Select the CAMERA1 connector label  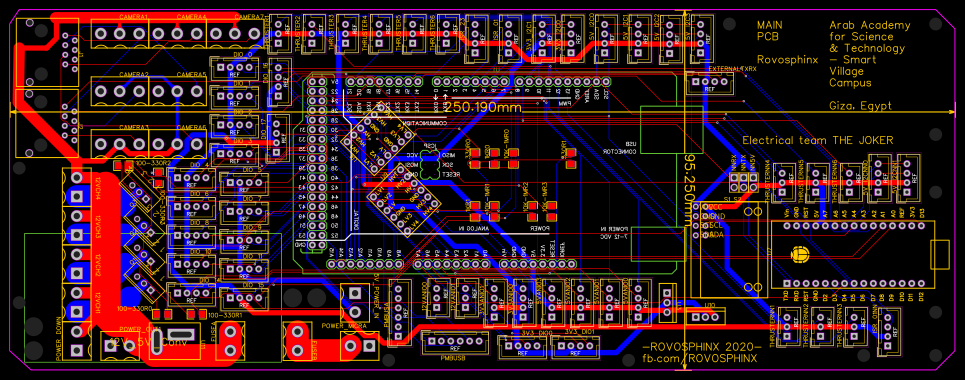pyautogui.click(x=134, y=17)
